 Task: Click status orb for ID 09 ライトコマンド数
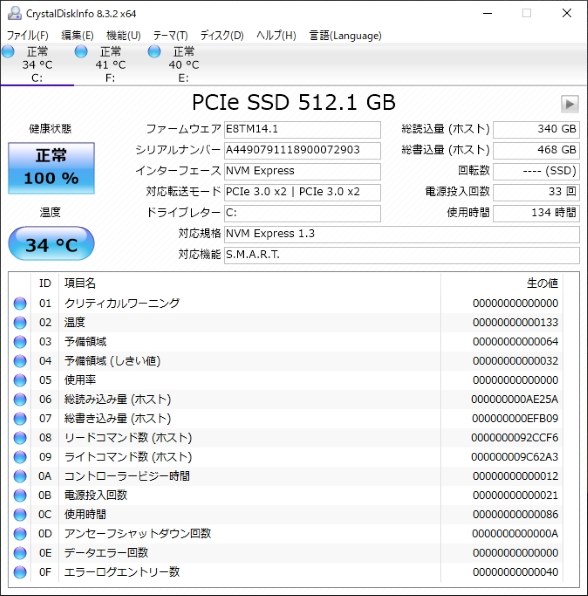coord(20,457)
